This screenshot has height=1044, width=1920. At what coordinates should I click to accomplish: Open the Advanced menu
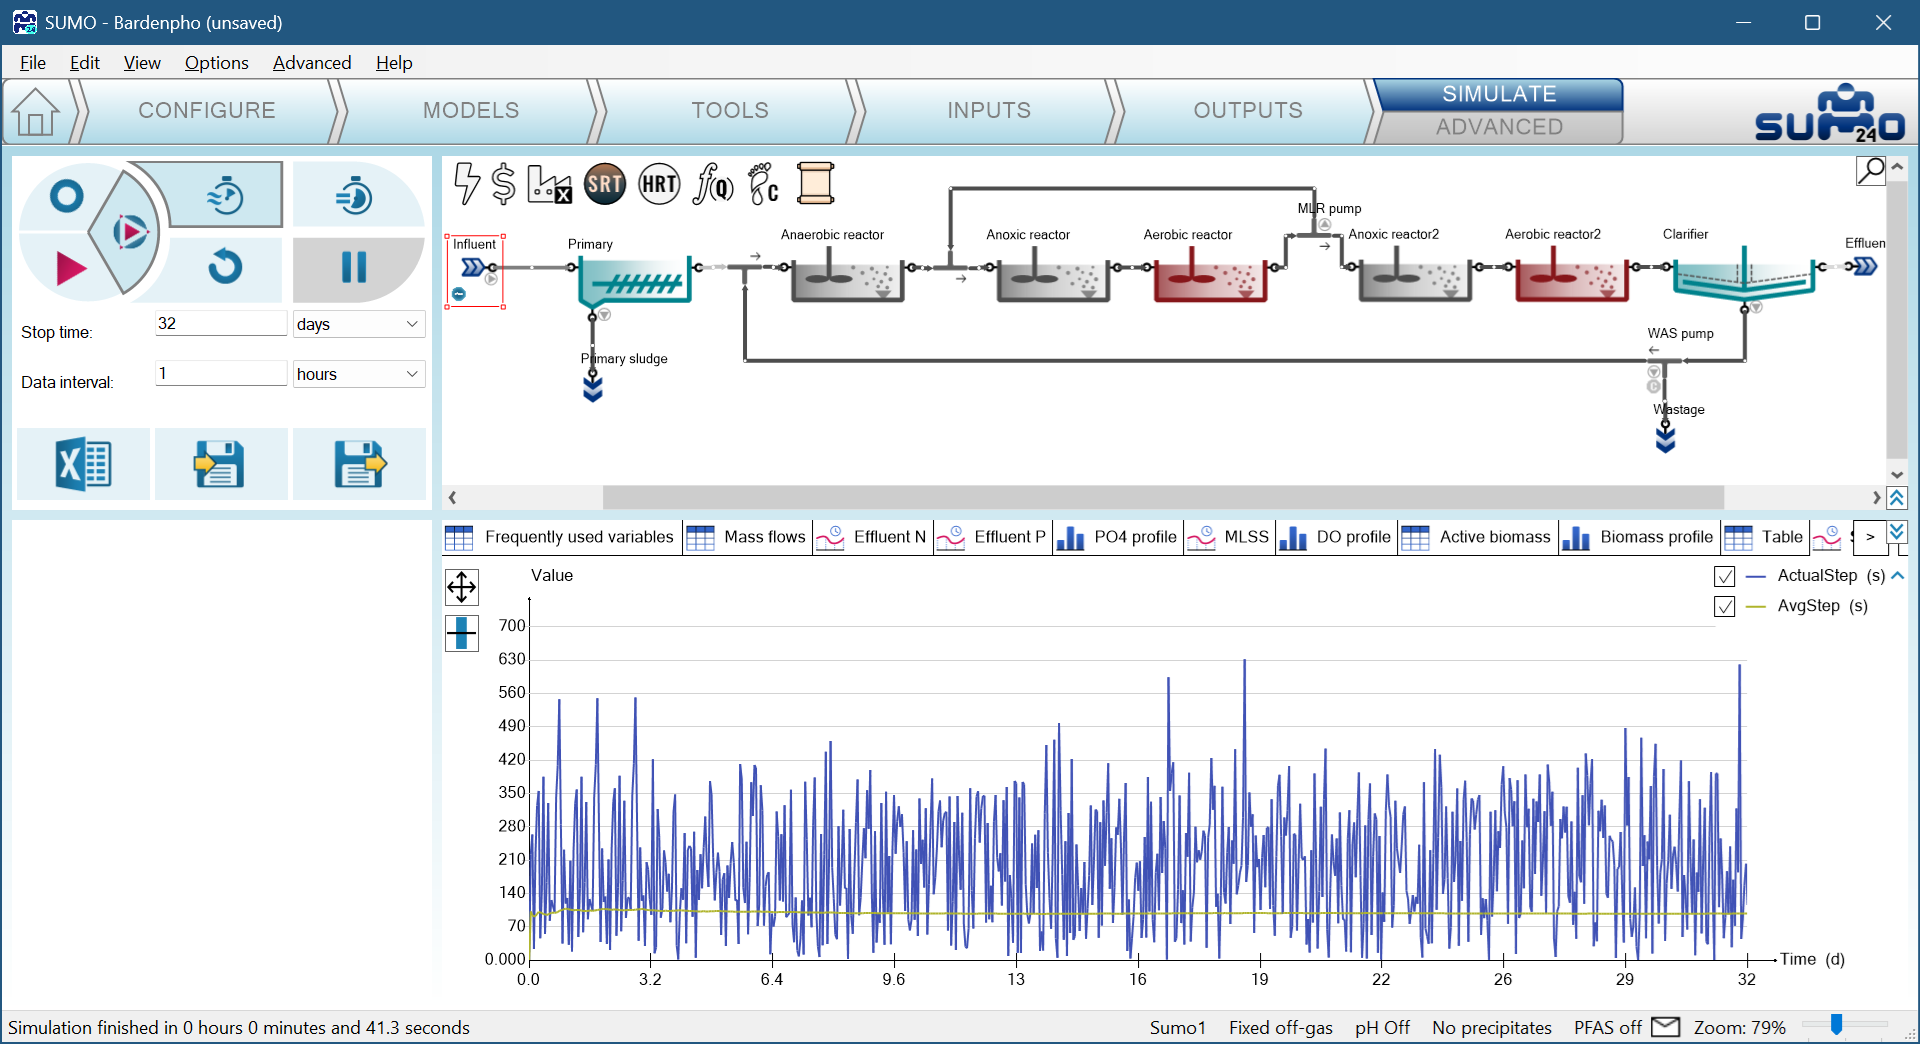pos(312,63)
